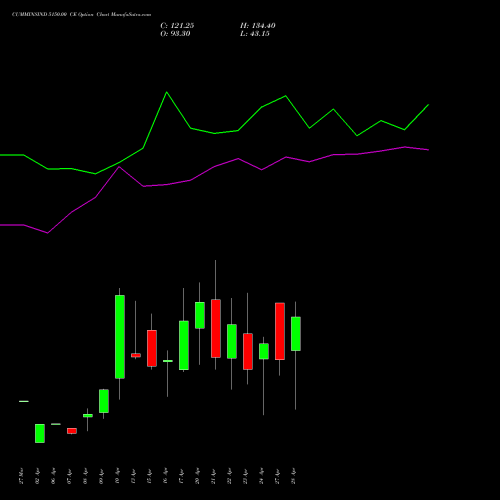Click the 23 Apr date label
This screenshot has width=500, height=500.
[x=245, y=476]
